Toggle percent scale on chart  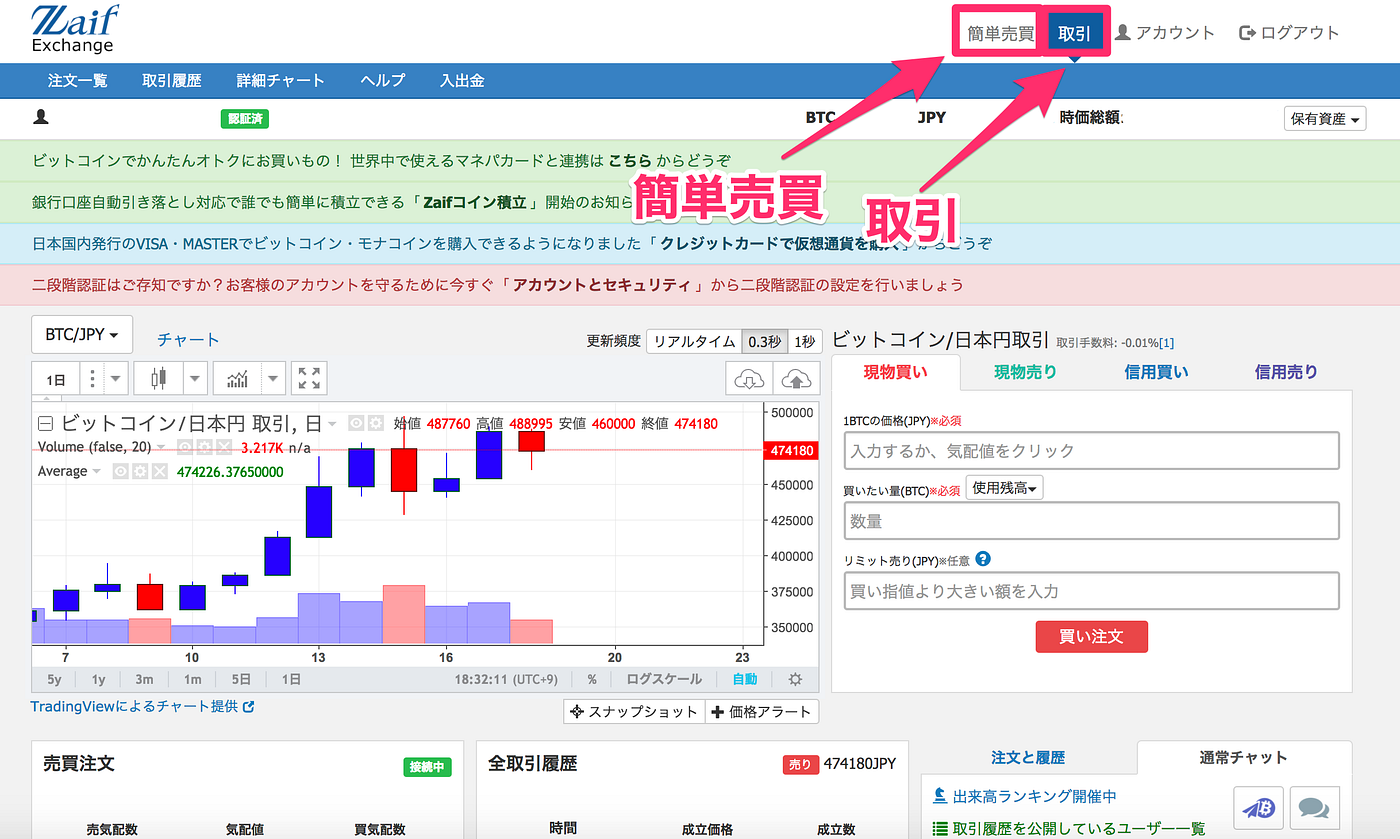point(592,679)
